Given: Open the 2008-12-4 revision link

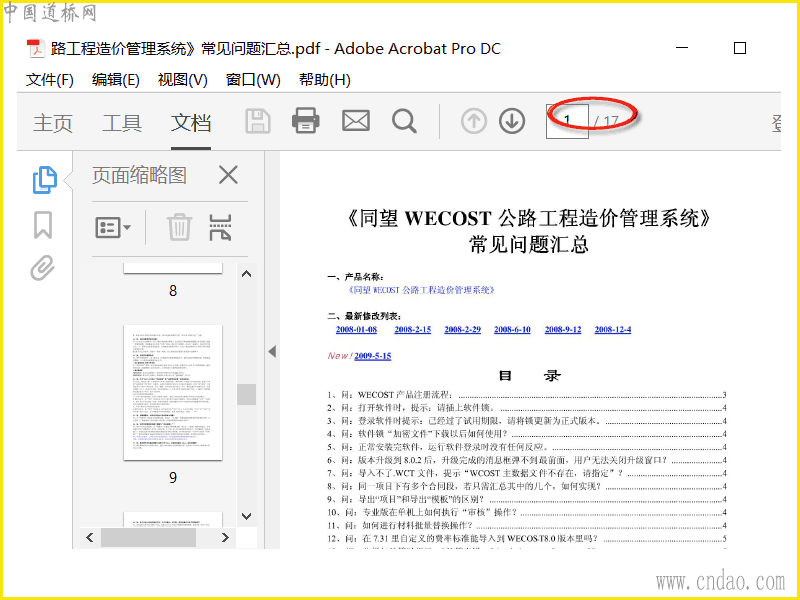Looking at the screenshot, I should [x=613, y=330].
